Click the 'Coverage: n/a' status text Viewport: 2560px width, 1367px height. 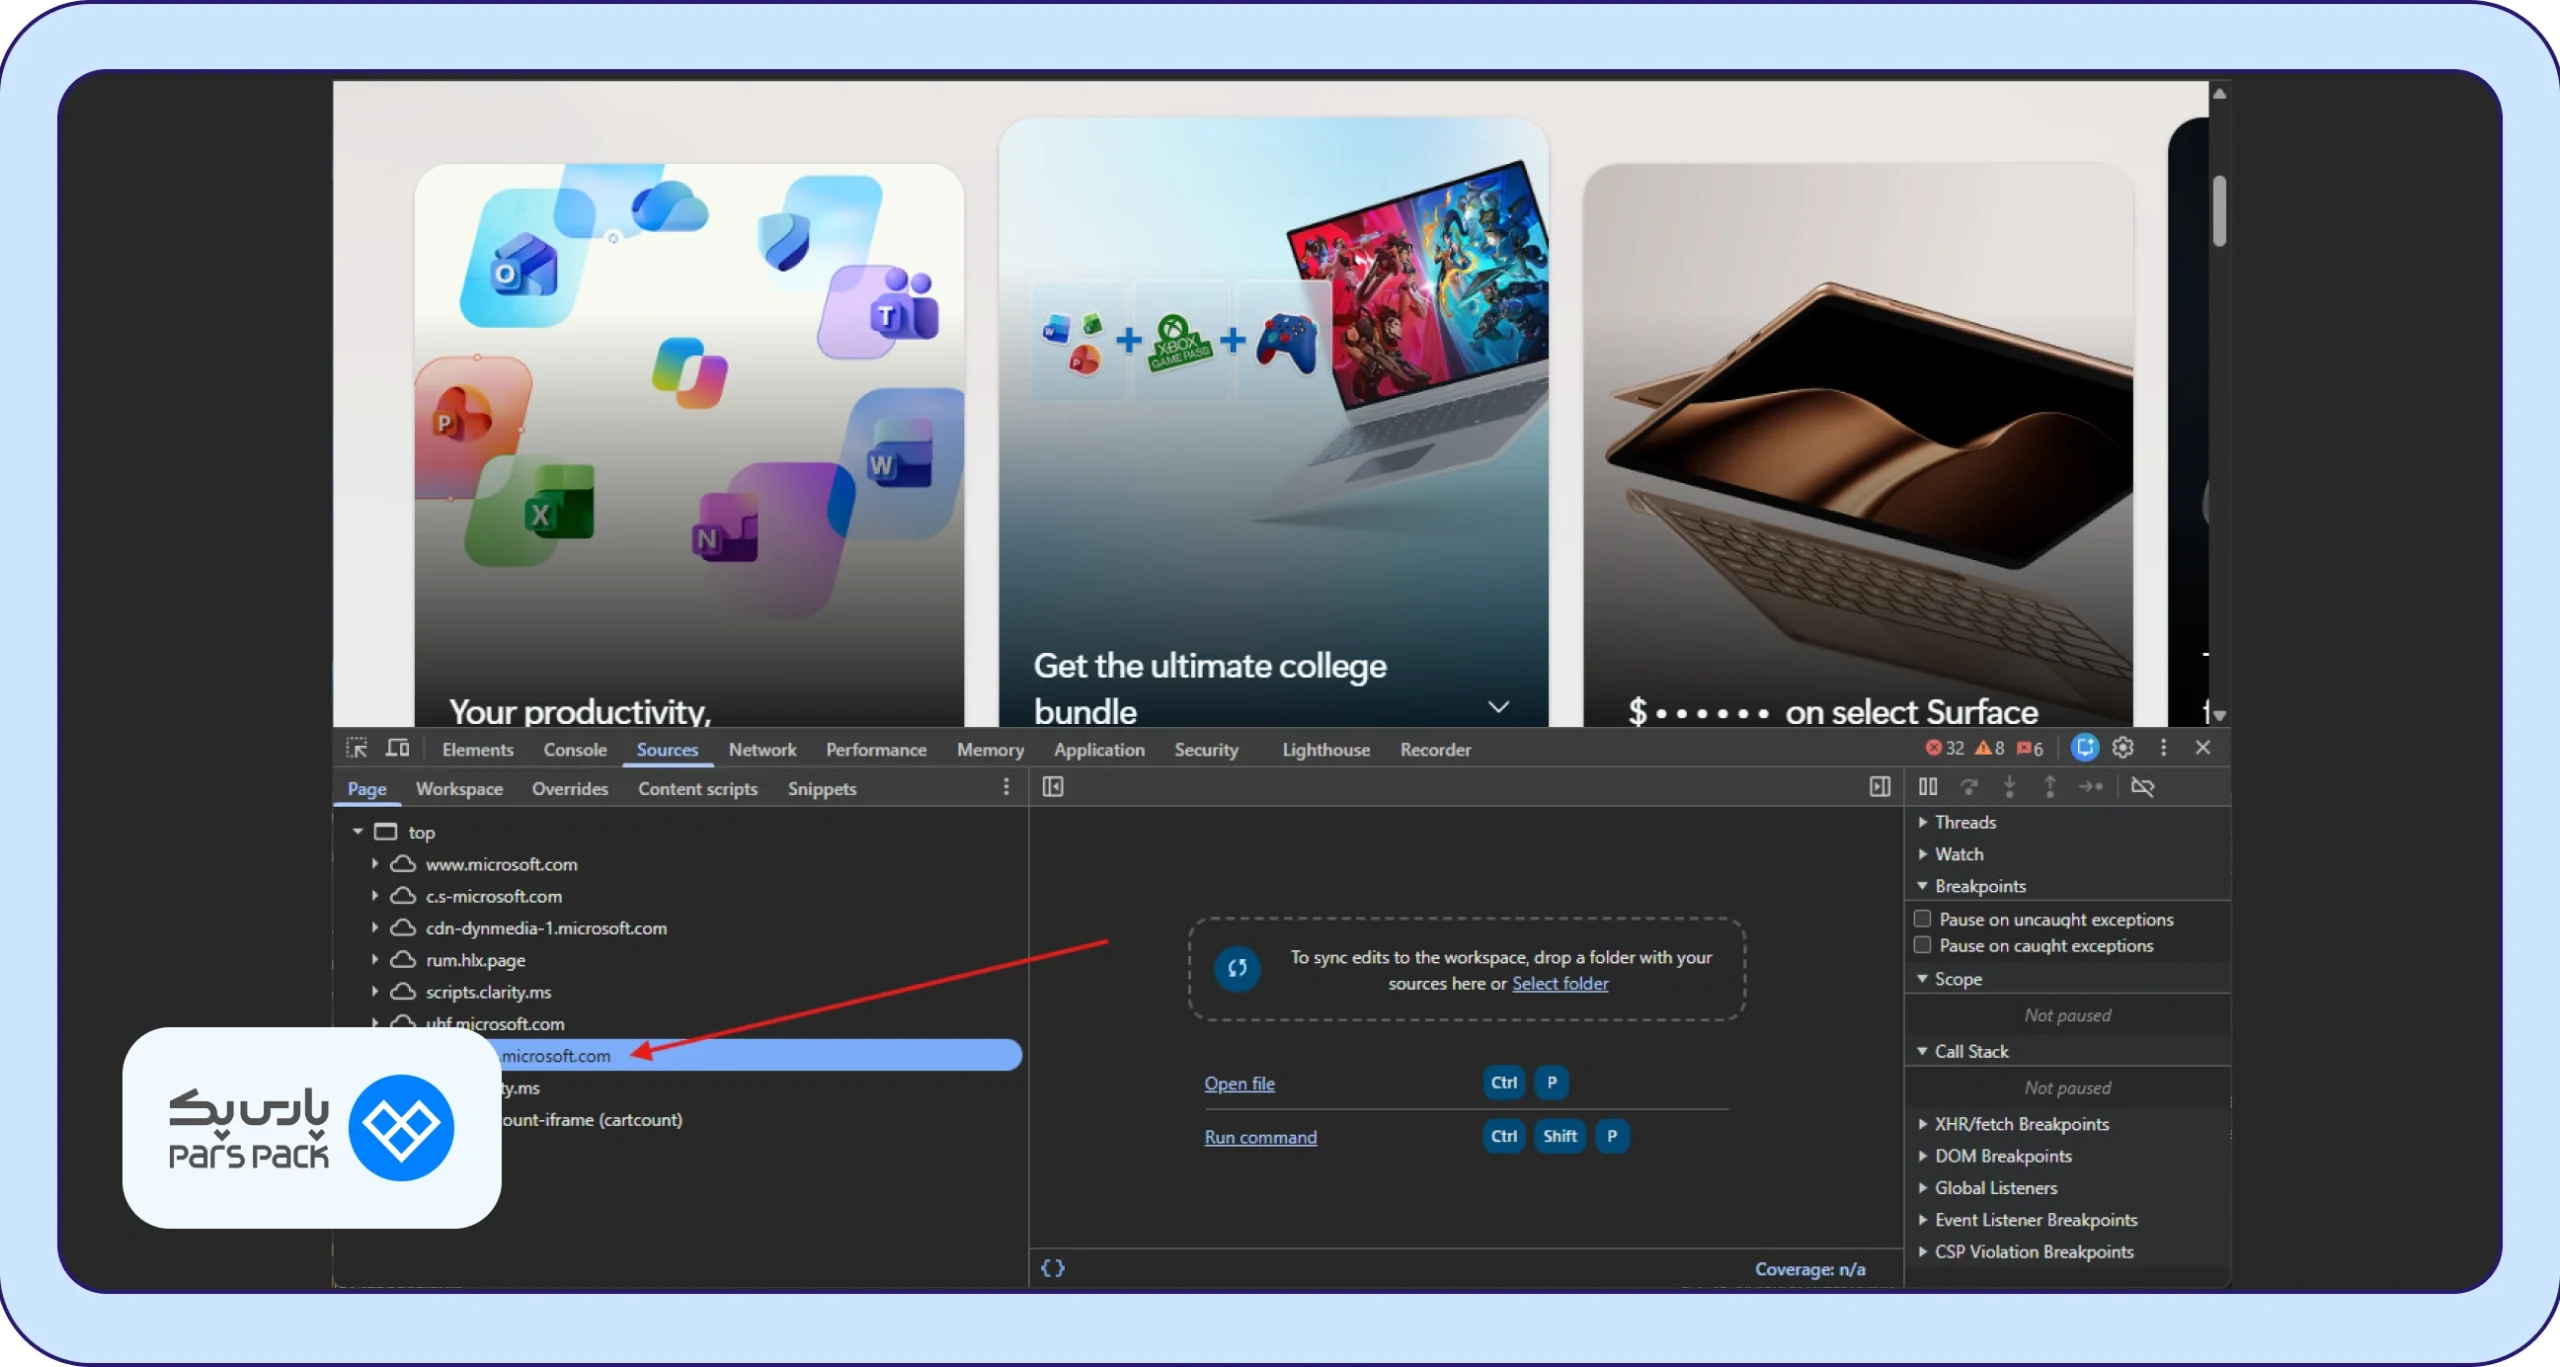click(1810, 1268)
